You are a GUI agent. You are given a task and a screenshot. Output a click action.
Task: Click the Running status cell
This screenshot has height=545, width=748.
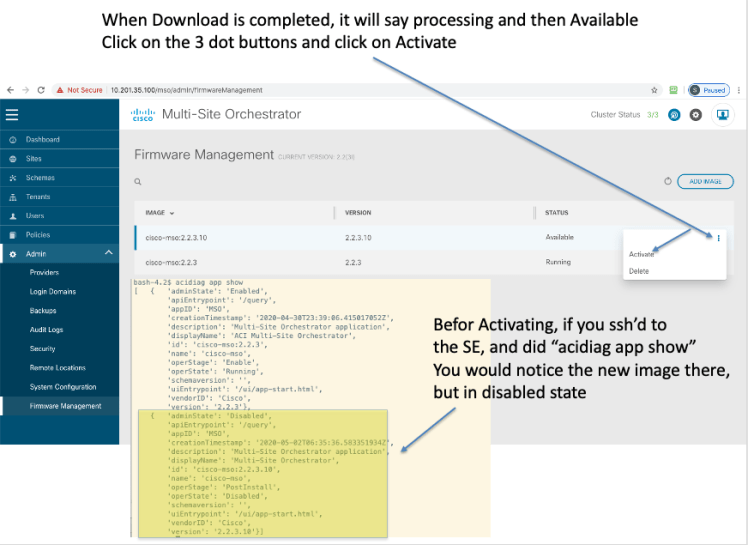tap(558, 262)
